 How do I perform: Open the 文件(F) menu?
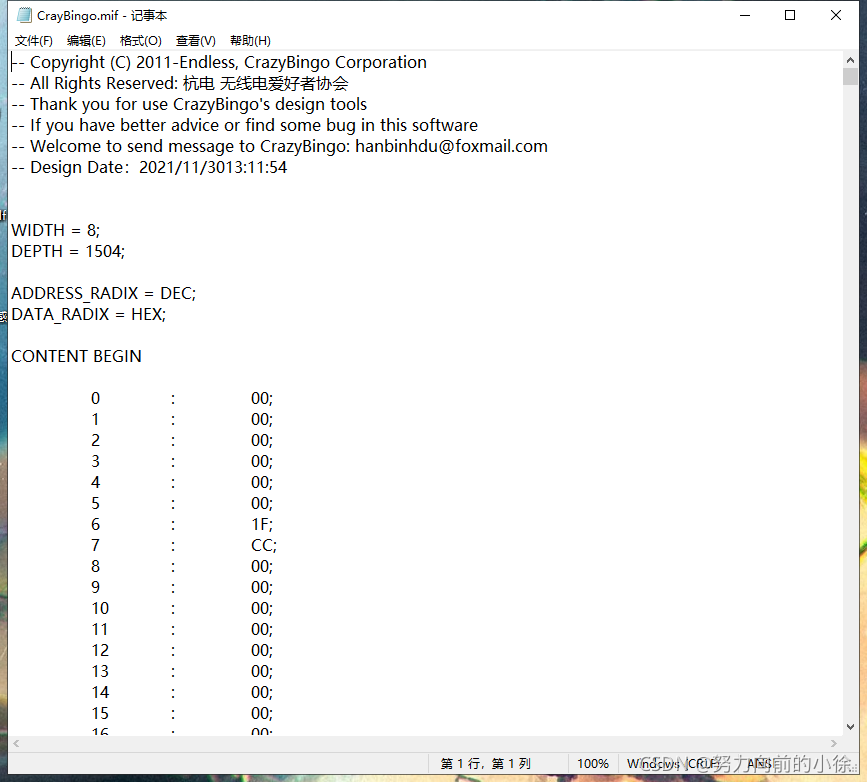pos(33,40)
